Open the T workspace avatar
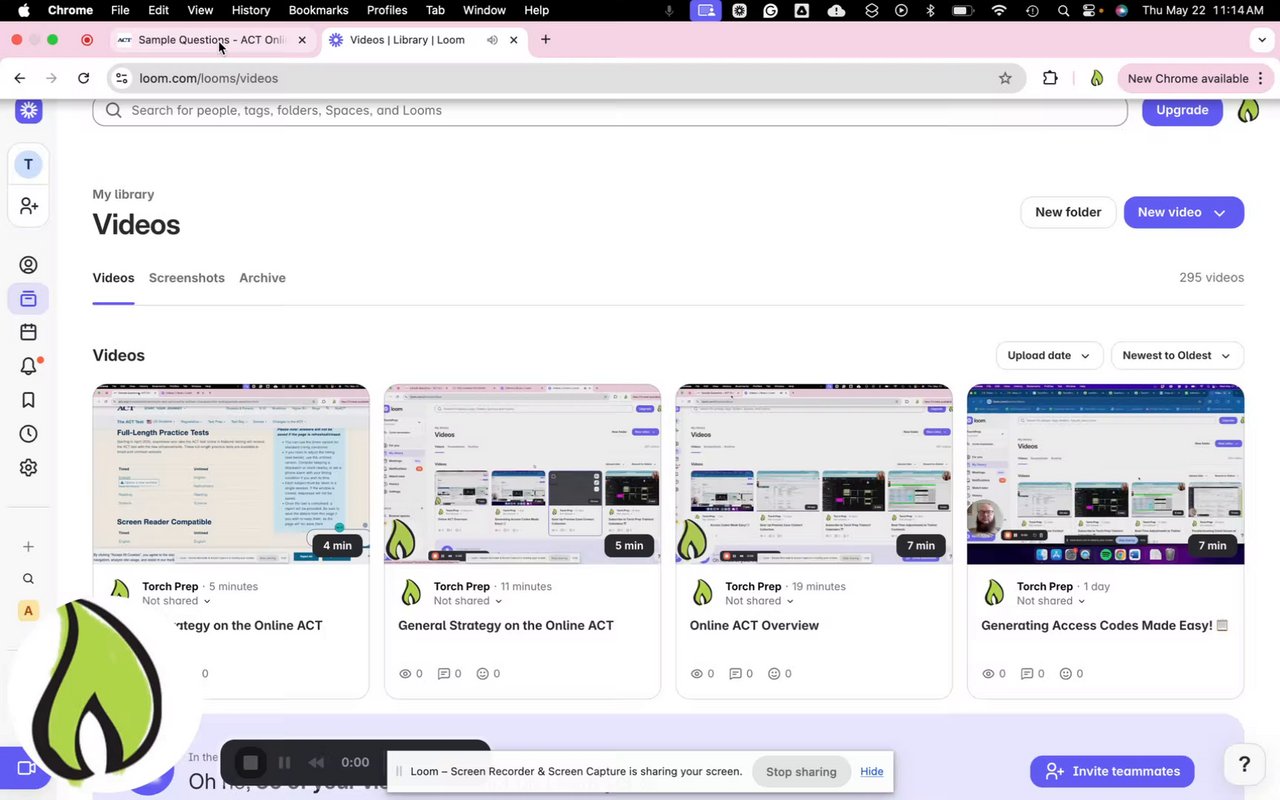 [28, 164]
